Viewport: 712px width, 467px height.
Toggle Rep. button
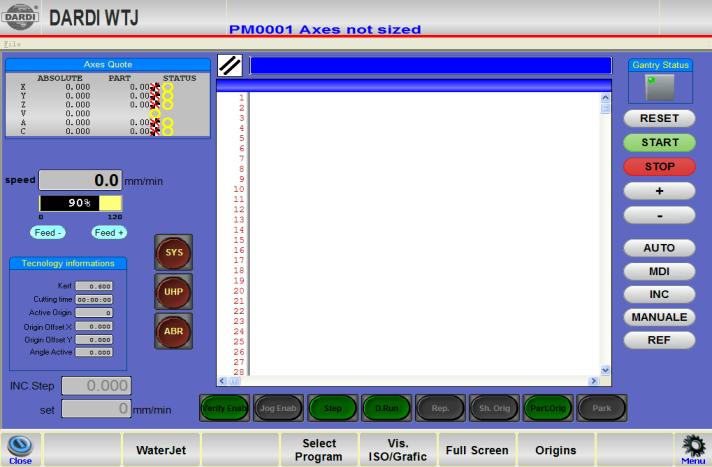(x=440, y=408)
